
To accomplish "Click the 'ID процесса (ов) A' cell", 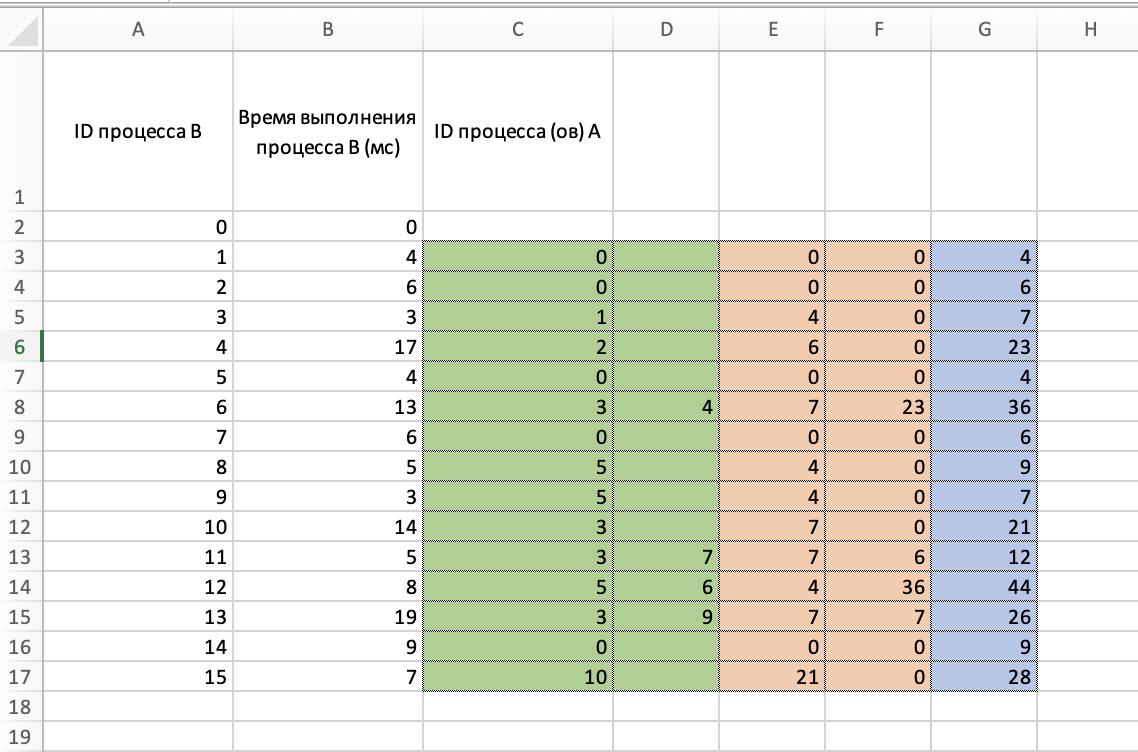I will 517,131.
